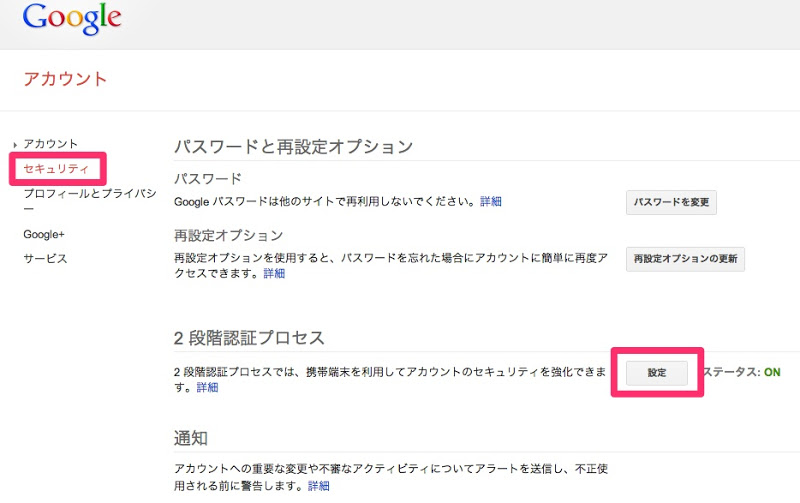Click the red アカウント page title
800x503 pixels.
(x=65, y=79)
